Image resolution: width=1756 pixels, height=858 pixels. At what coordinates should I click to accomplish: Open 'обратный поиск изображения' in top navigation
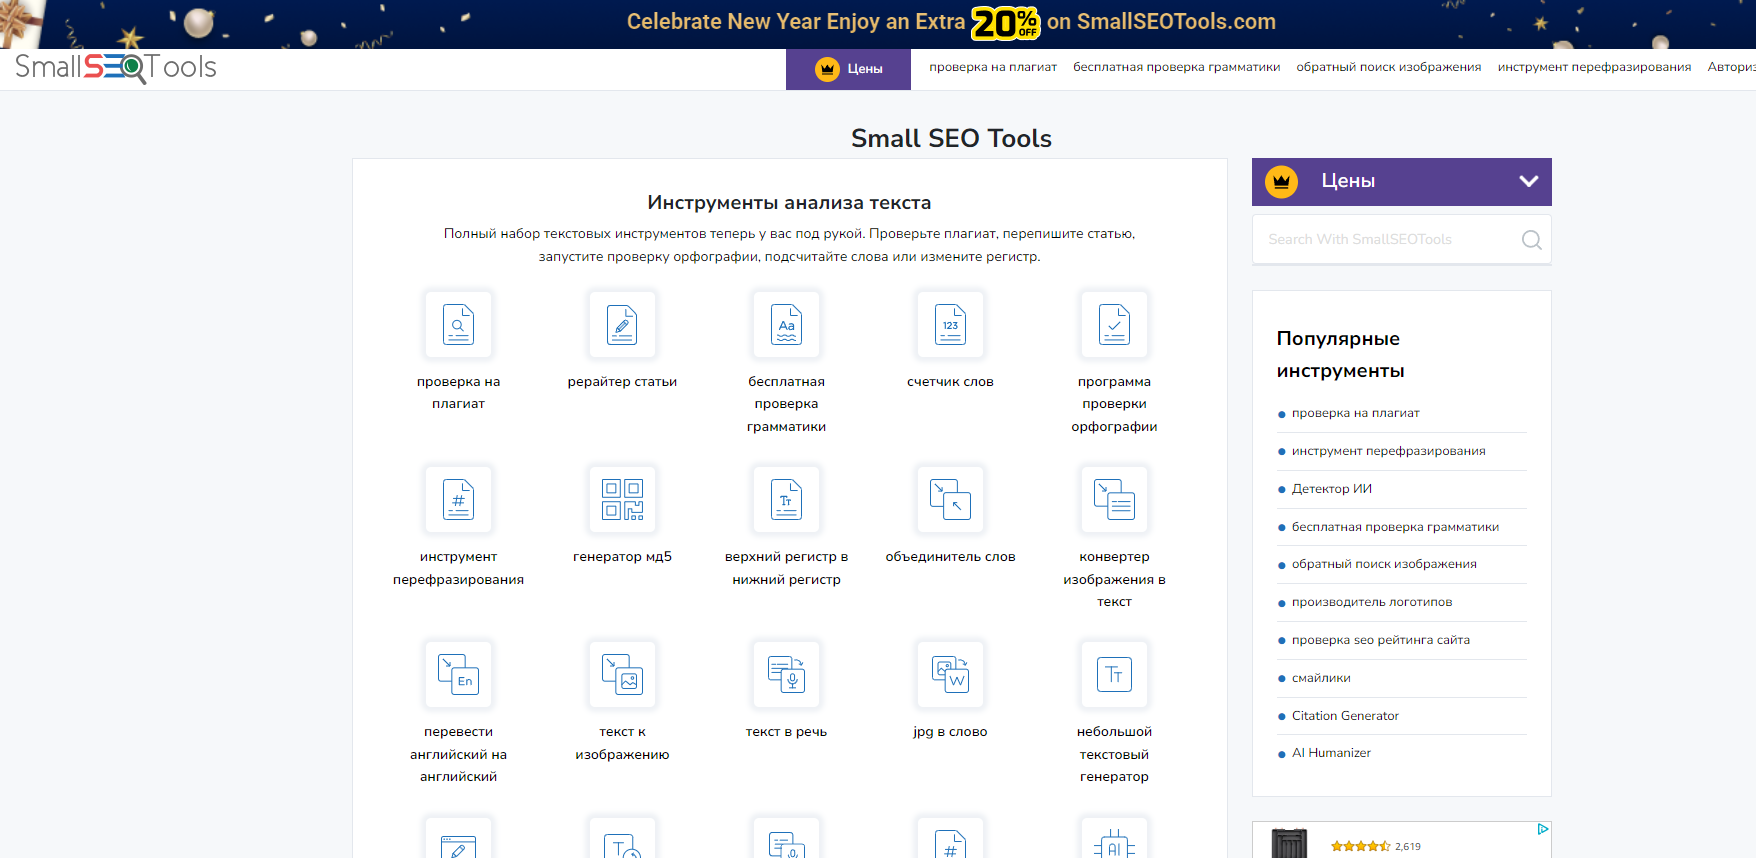coord(1389,67)
